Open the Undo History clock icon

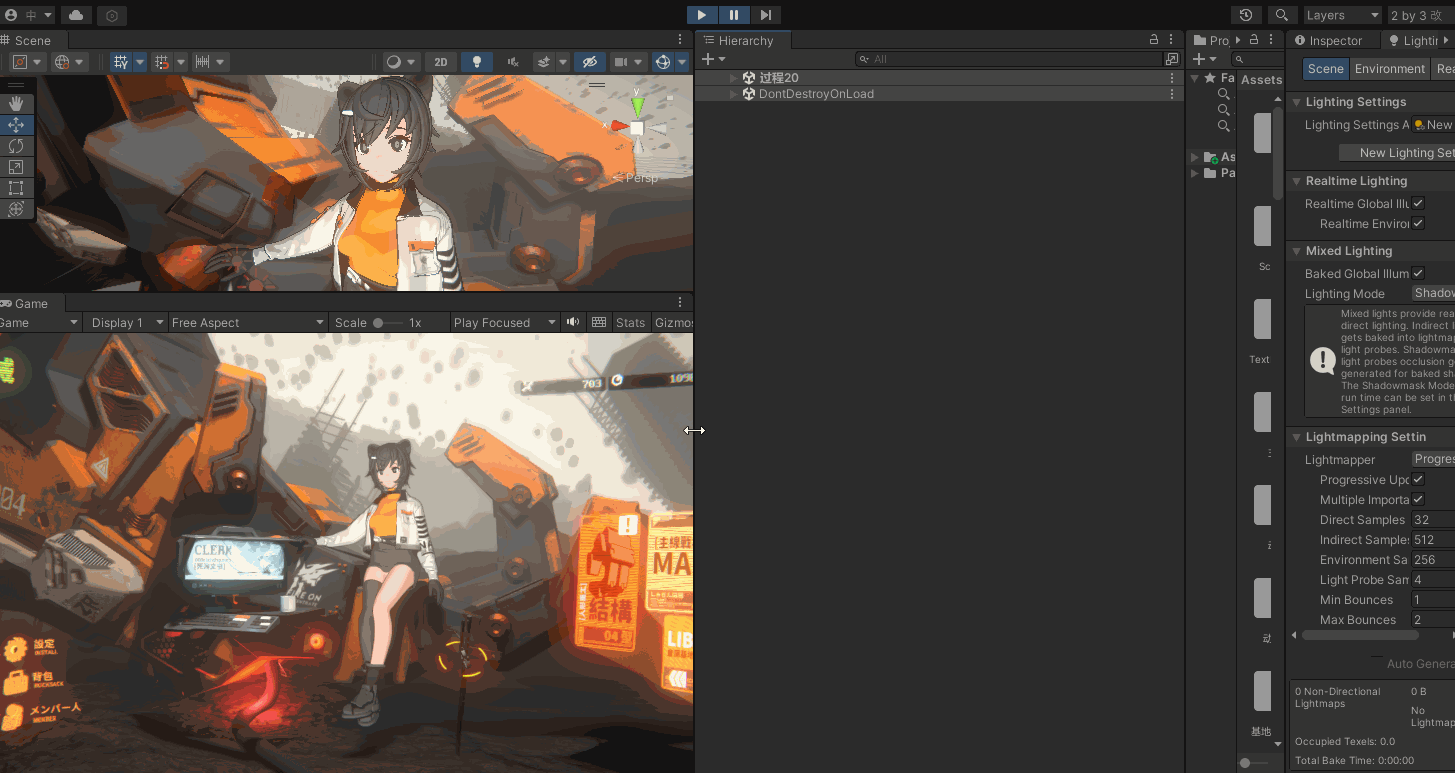point(1246,15)
